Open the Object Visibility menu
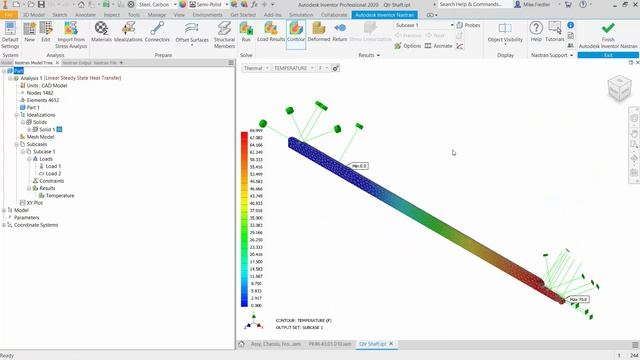640x360 pixels. coord(505,33)
